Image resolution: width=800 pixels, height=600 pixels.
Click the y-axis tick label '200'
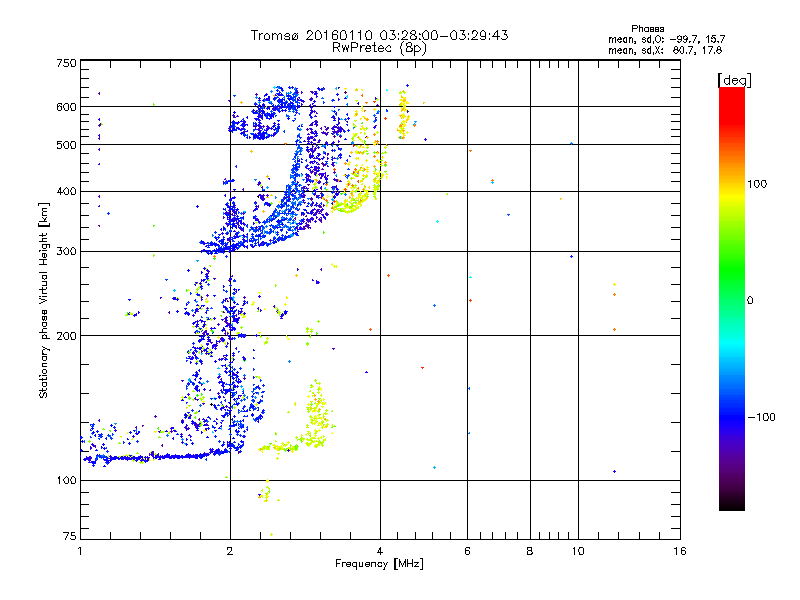pyautogui.click(x=66, y=336)
